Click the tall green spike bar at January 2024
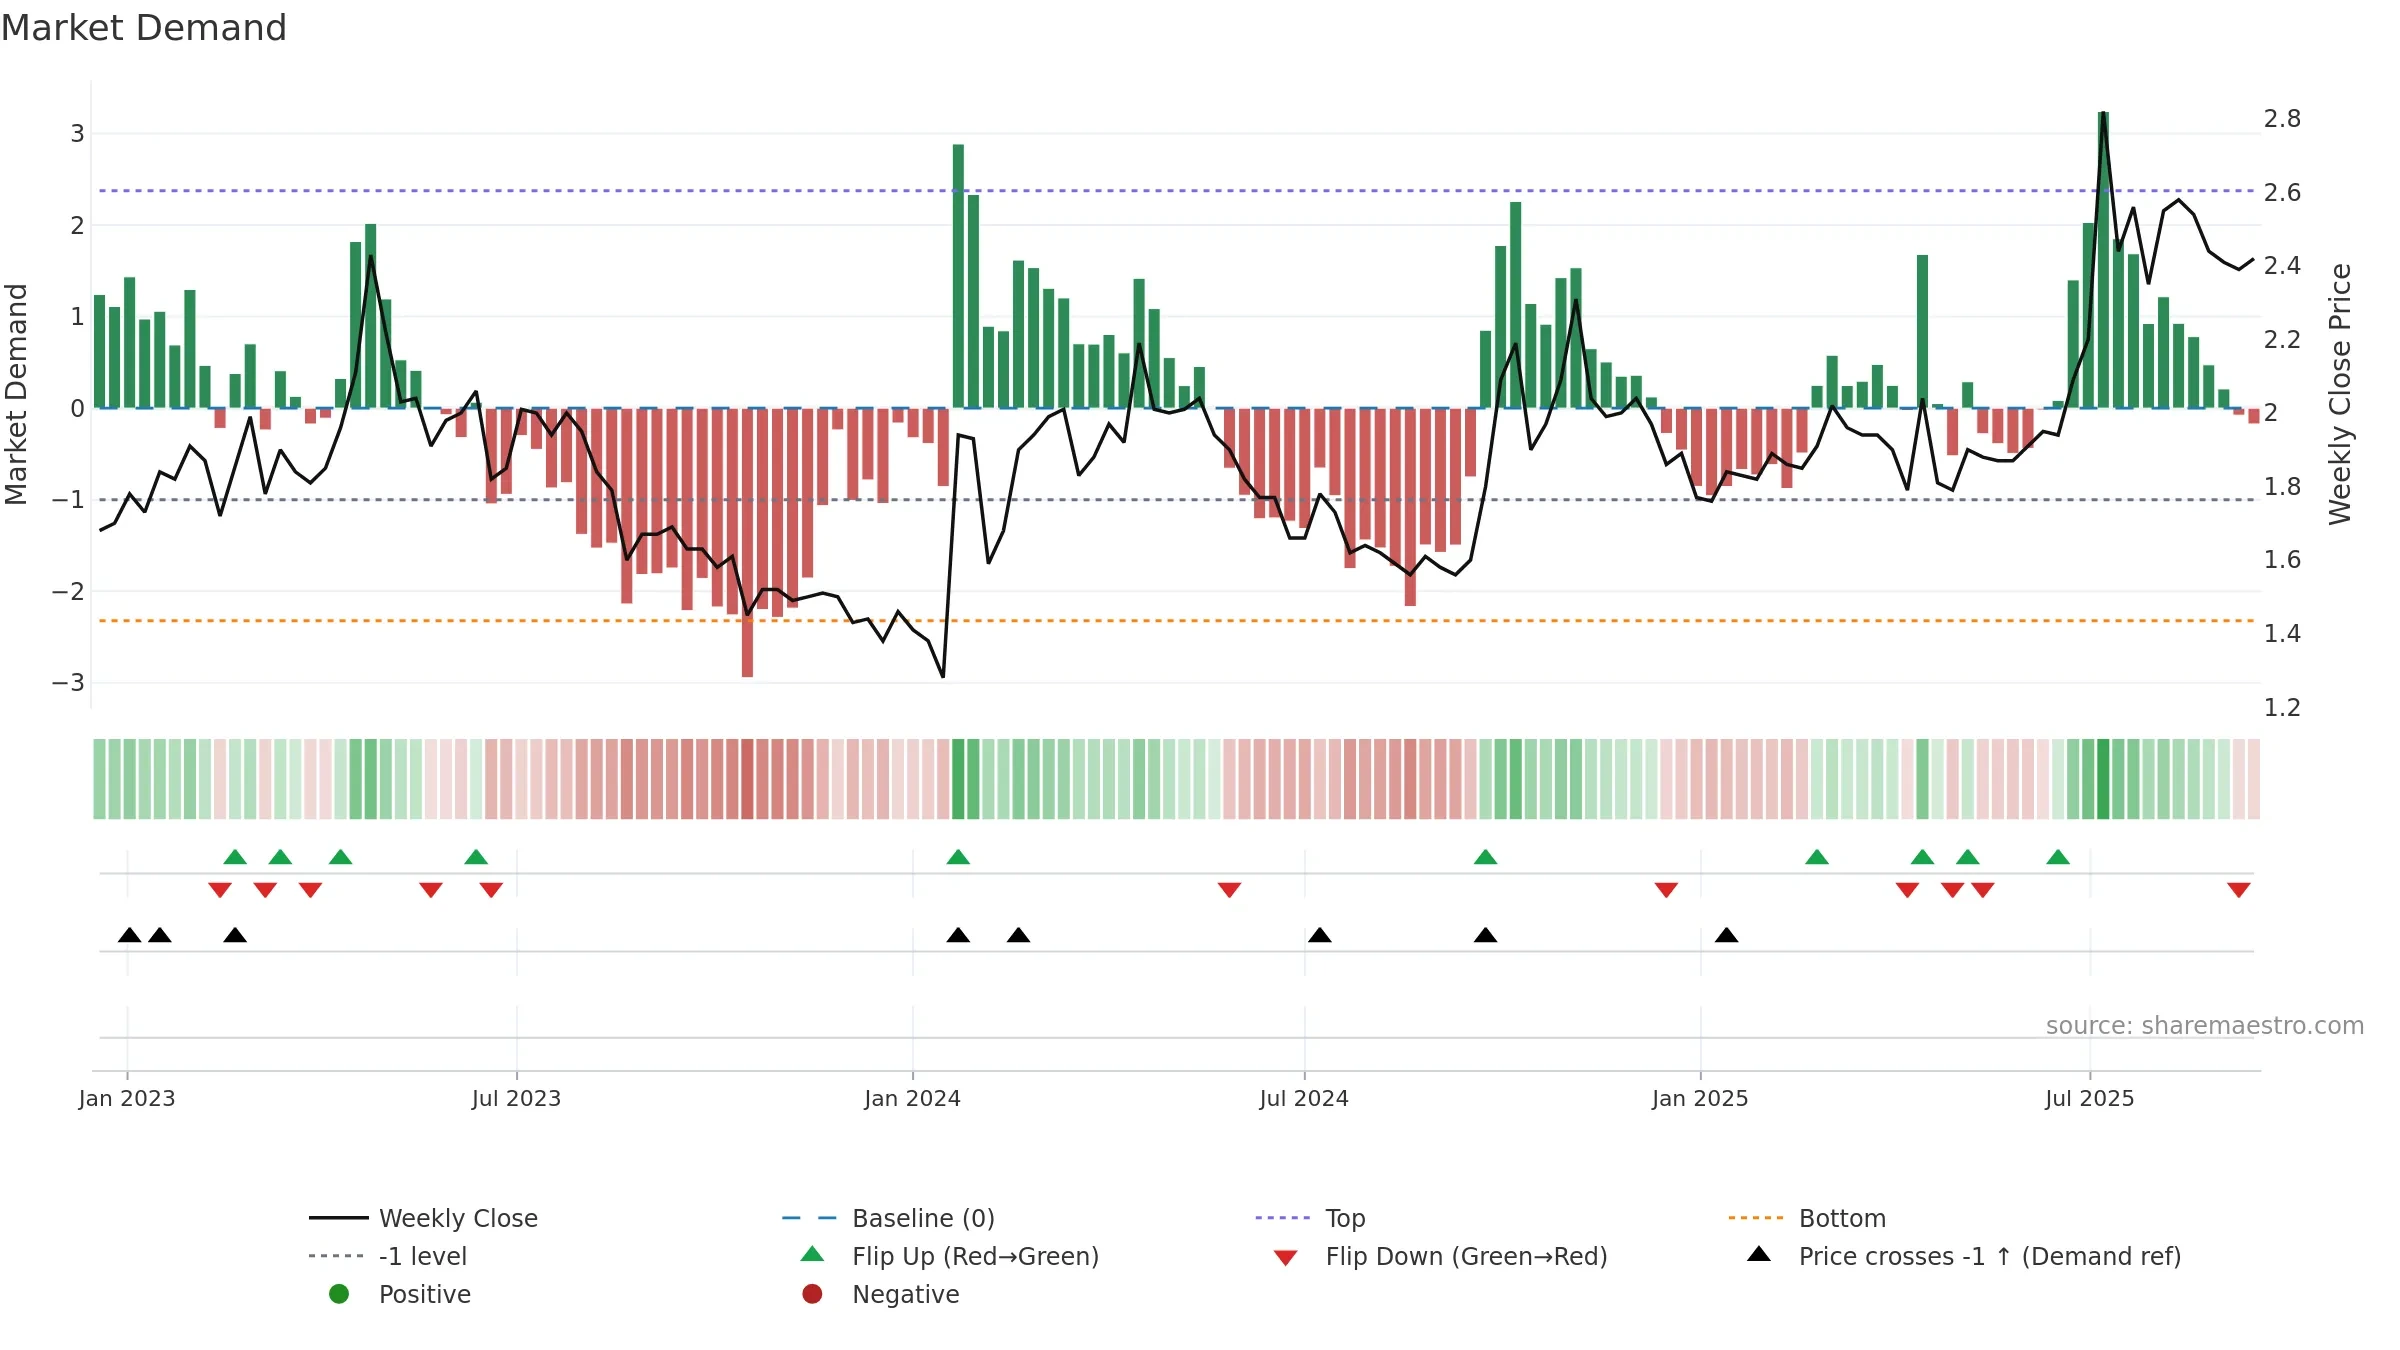This screenshot has height=1350, width=2400. pyautogui.click(x=958, y=276)
